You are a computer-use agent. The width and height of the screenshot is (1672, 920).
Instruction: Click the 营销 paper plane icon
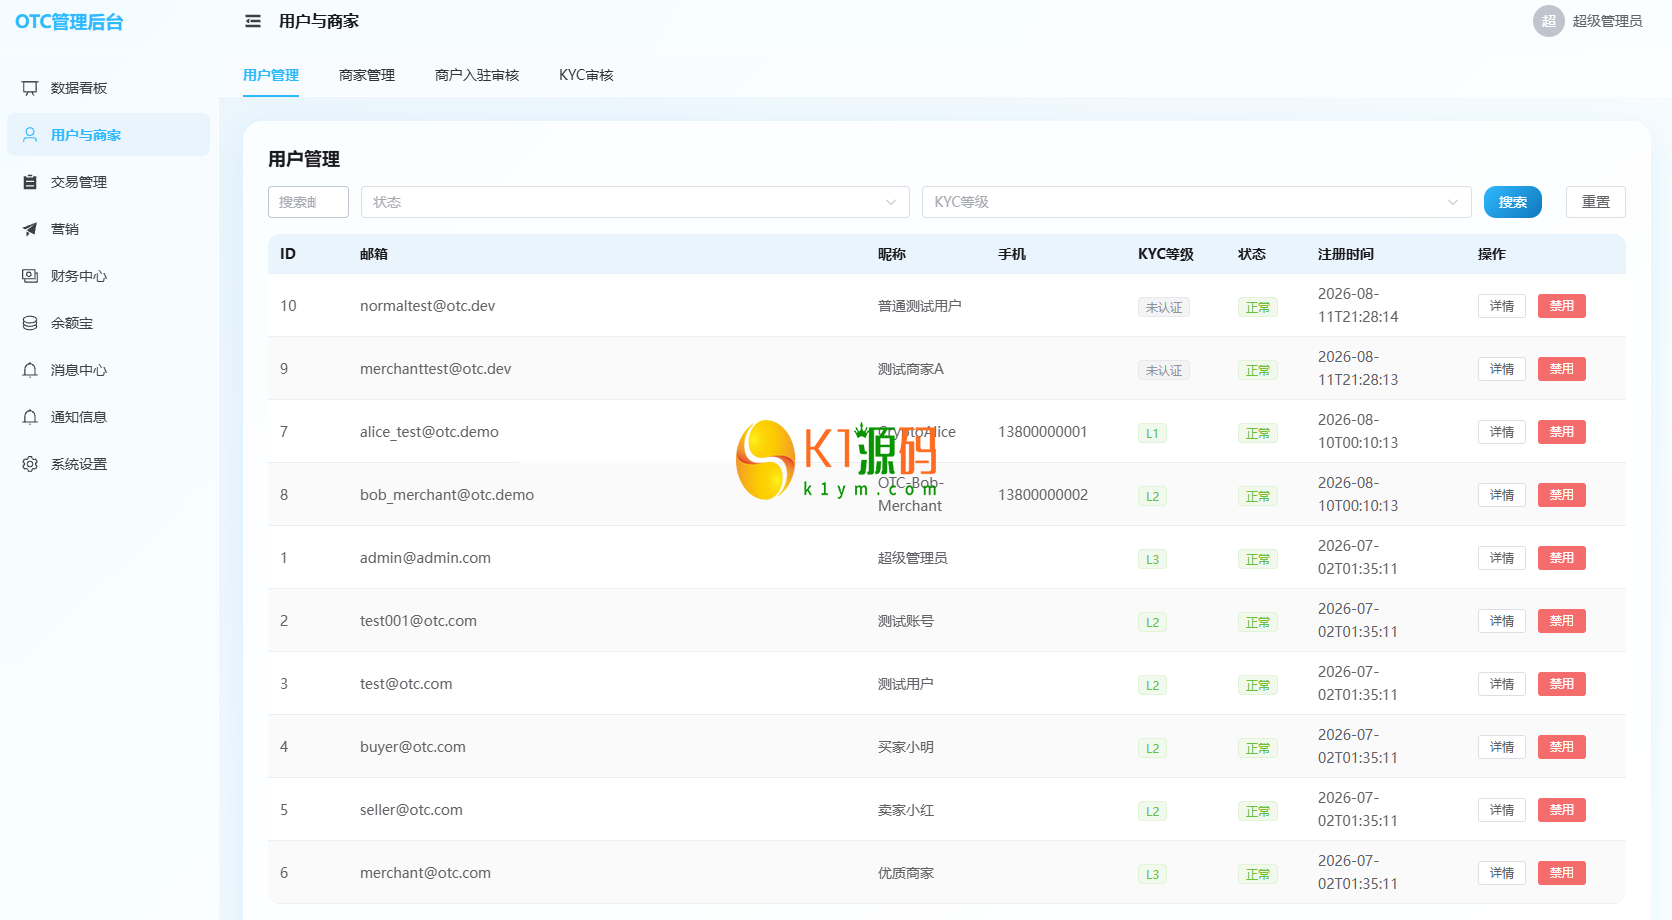click(30, 229)
